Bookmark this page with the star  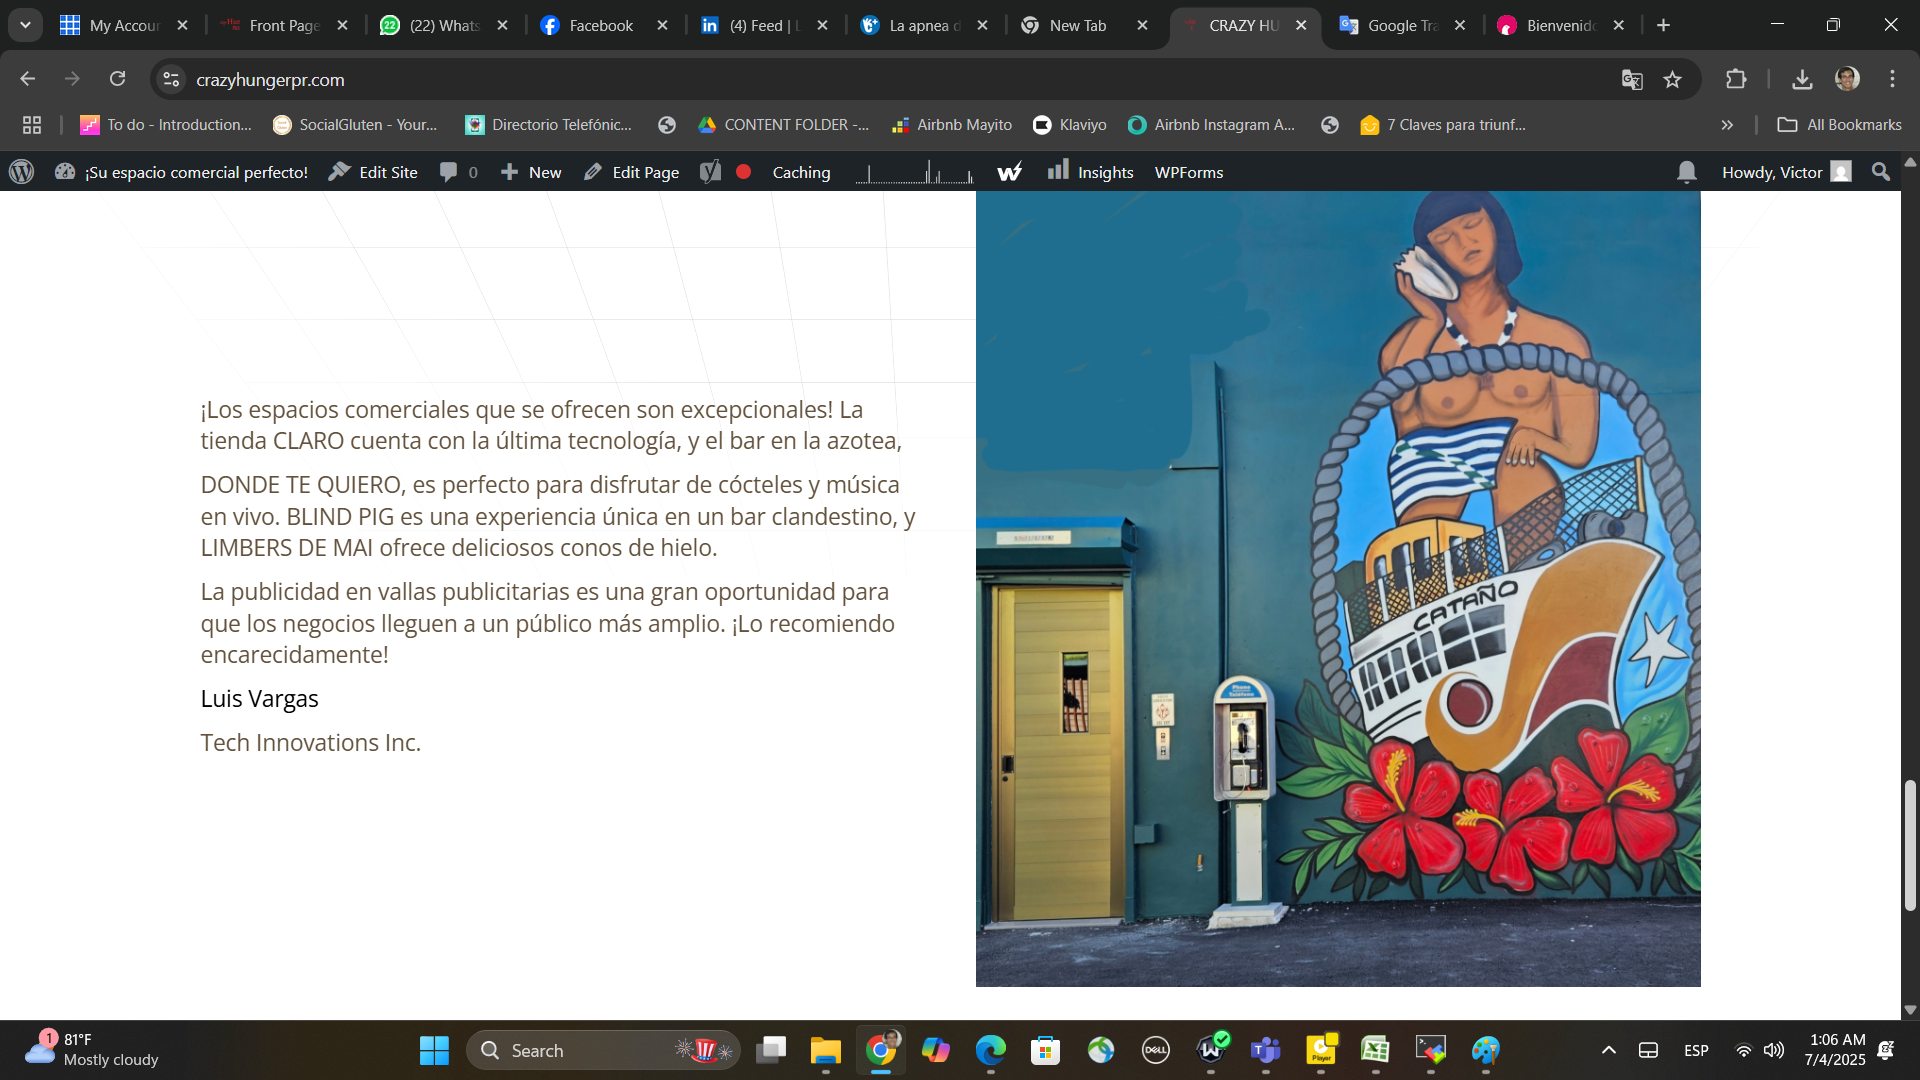[1673, 79]
